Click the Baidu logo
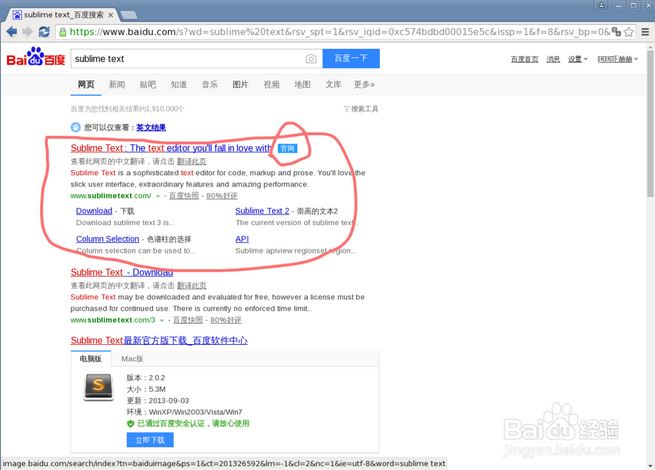 click(36, 57)
